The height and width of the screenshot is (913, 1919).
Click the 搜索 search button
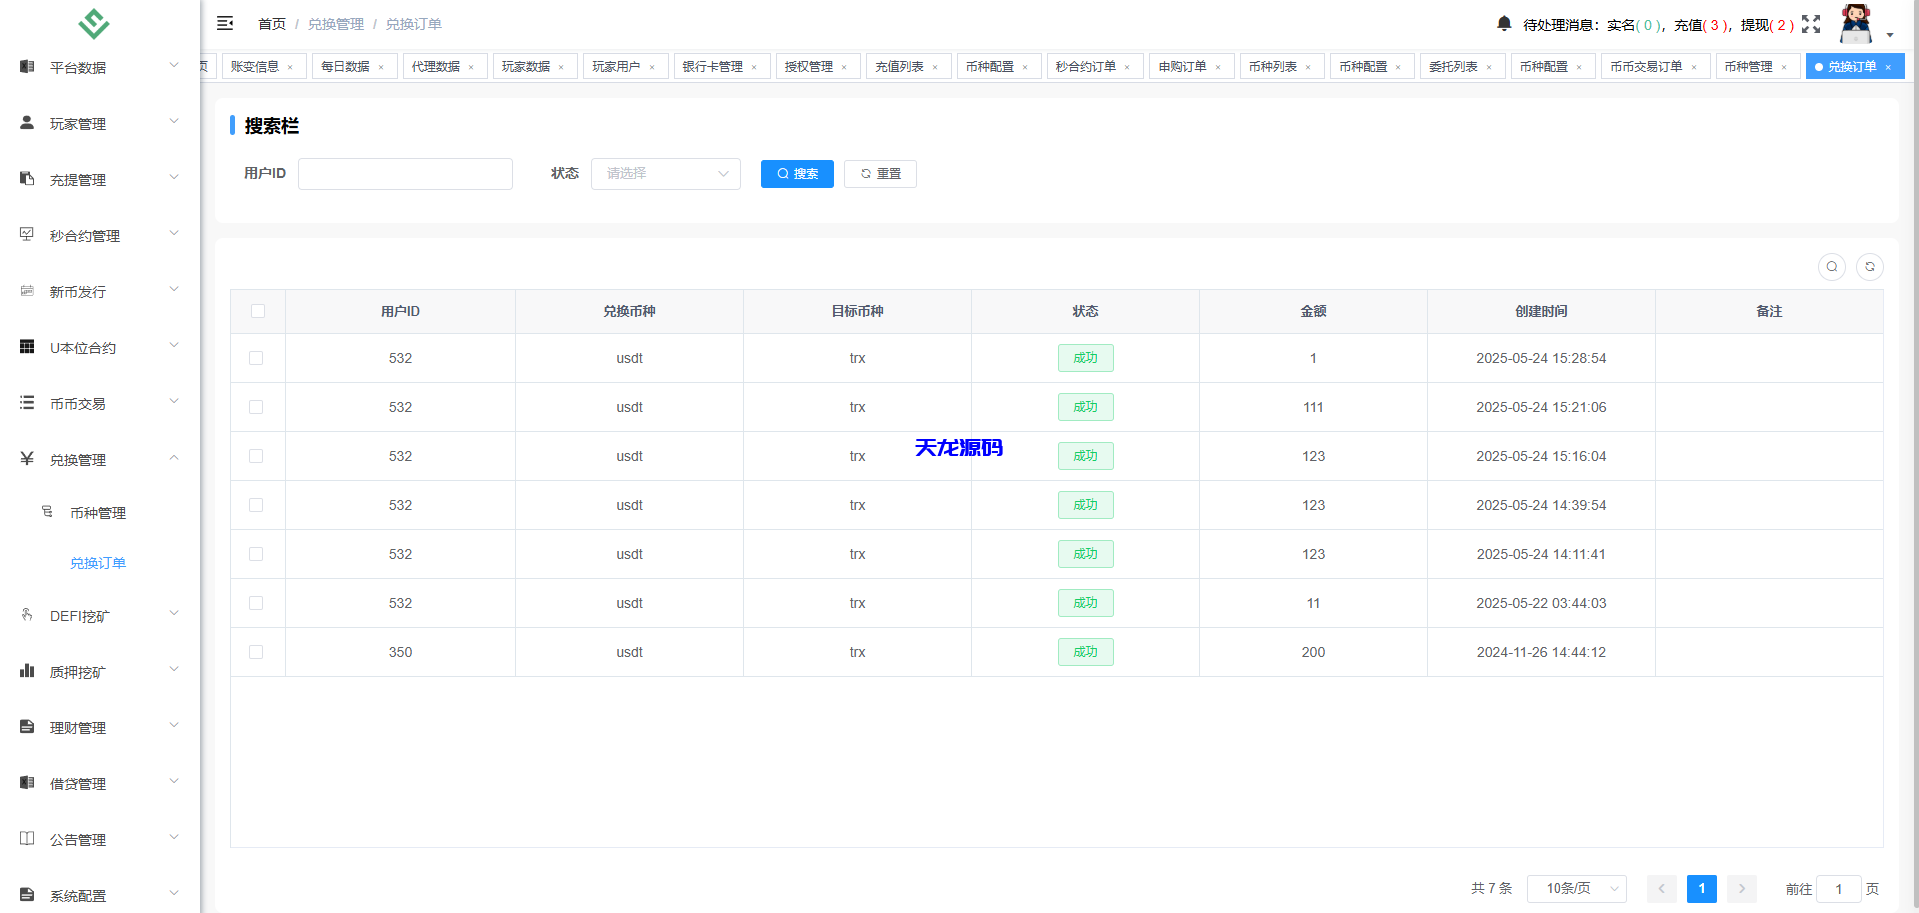click(797, 173)
